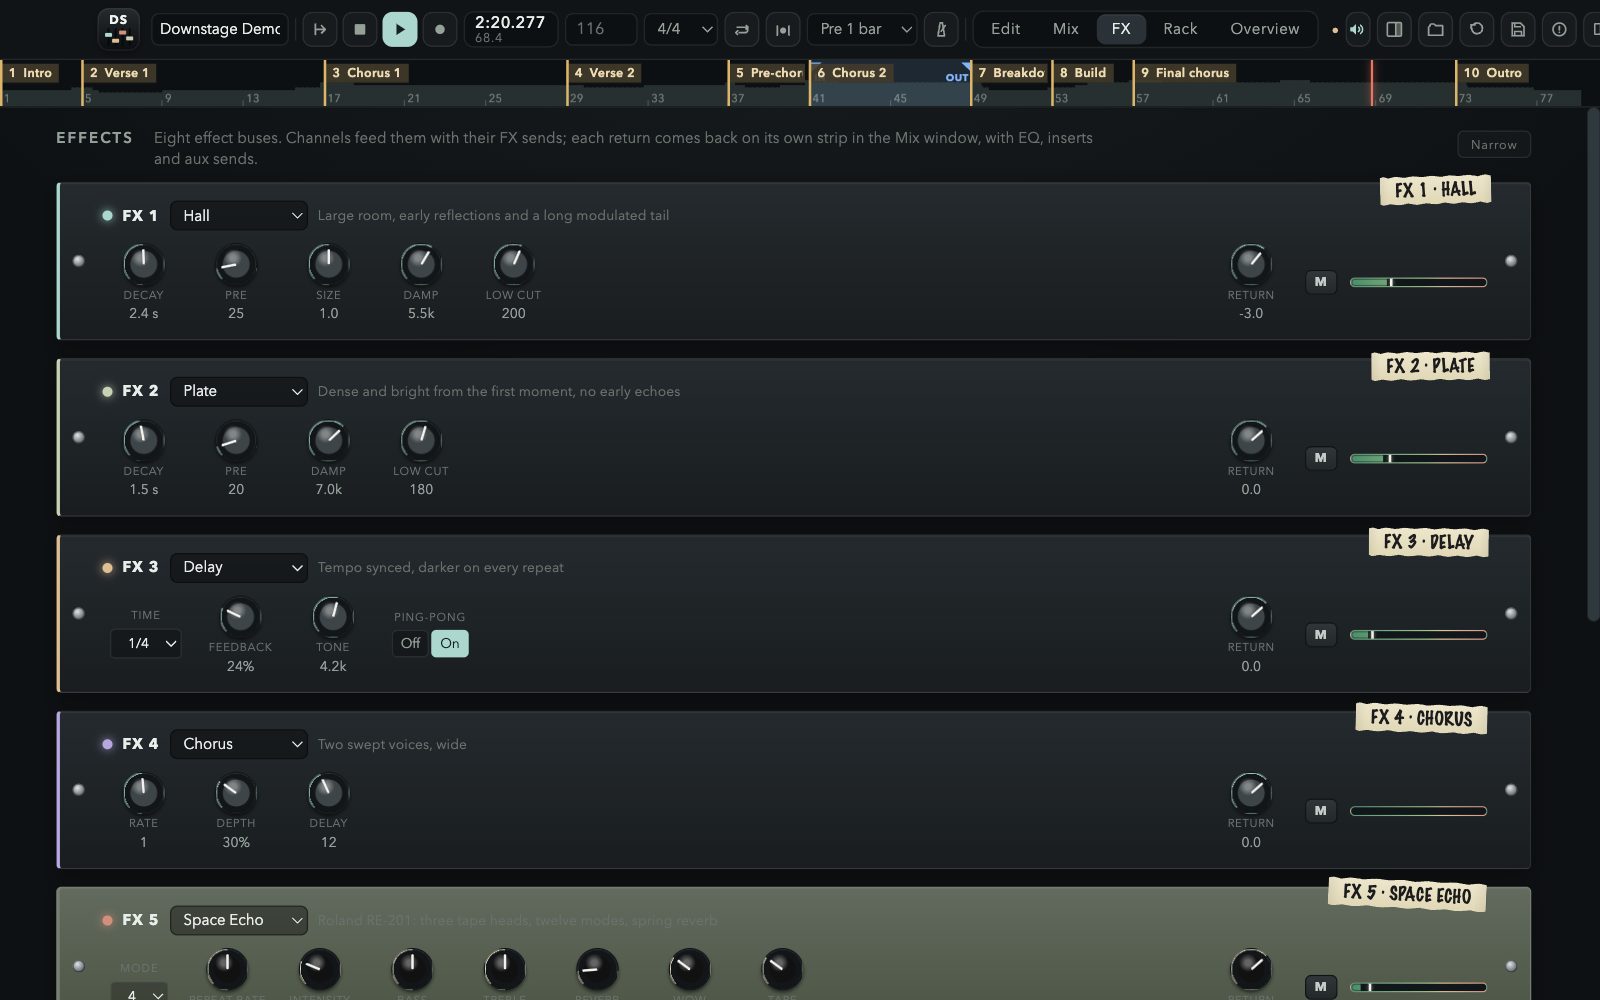Image resolution: width=1600 pixels, height=1000 pixels.
Task: Click the DS app logo icon
Action: click(118, 29)
